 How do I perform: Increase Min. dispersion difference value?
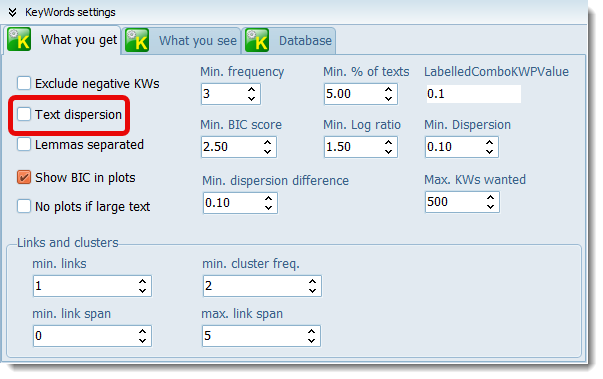coord(268,198)
